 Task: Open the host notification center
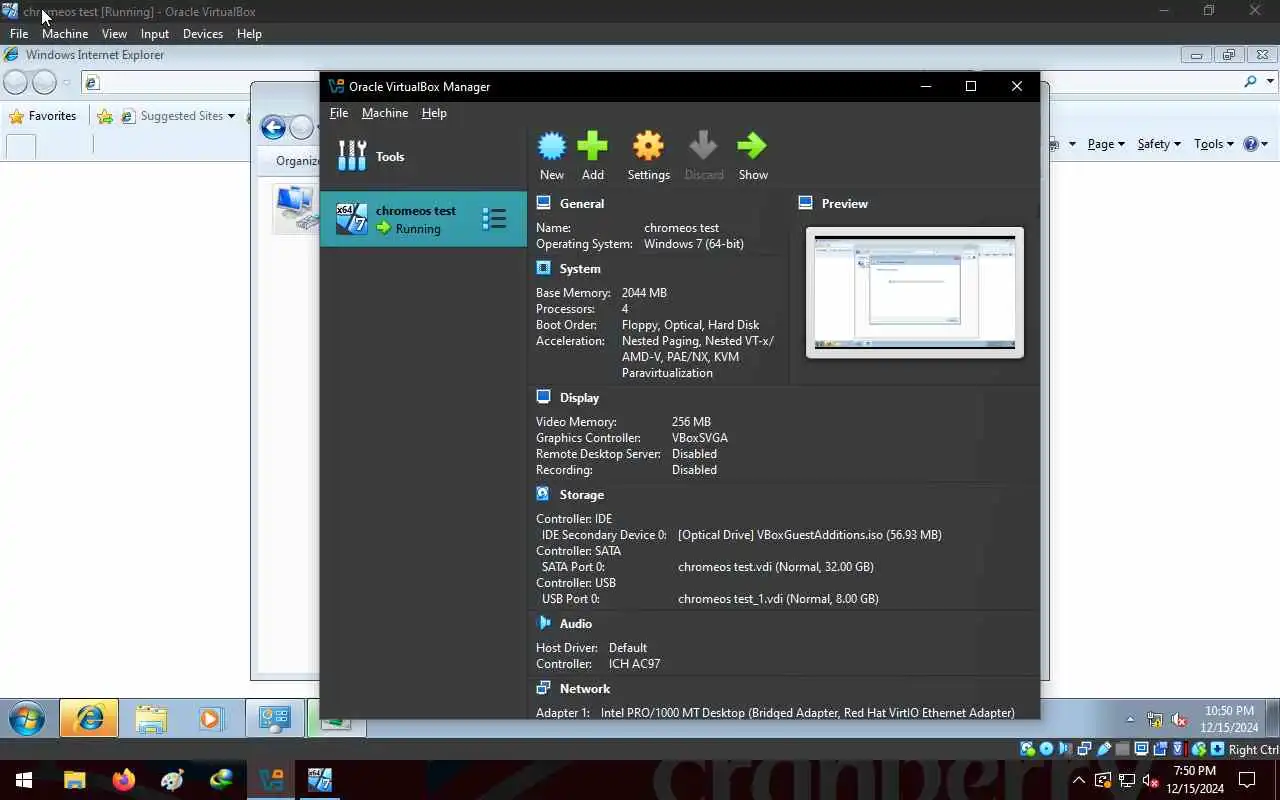click(x=1247, y=779)
